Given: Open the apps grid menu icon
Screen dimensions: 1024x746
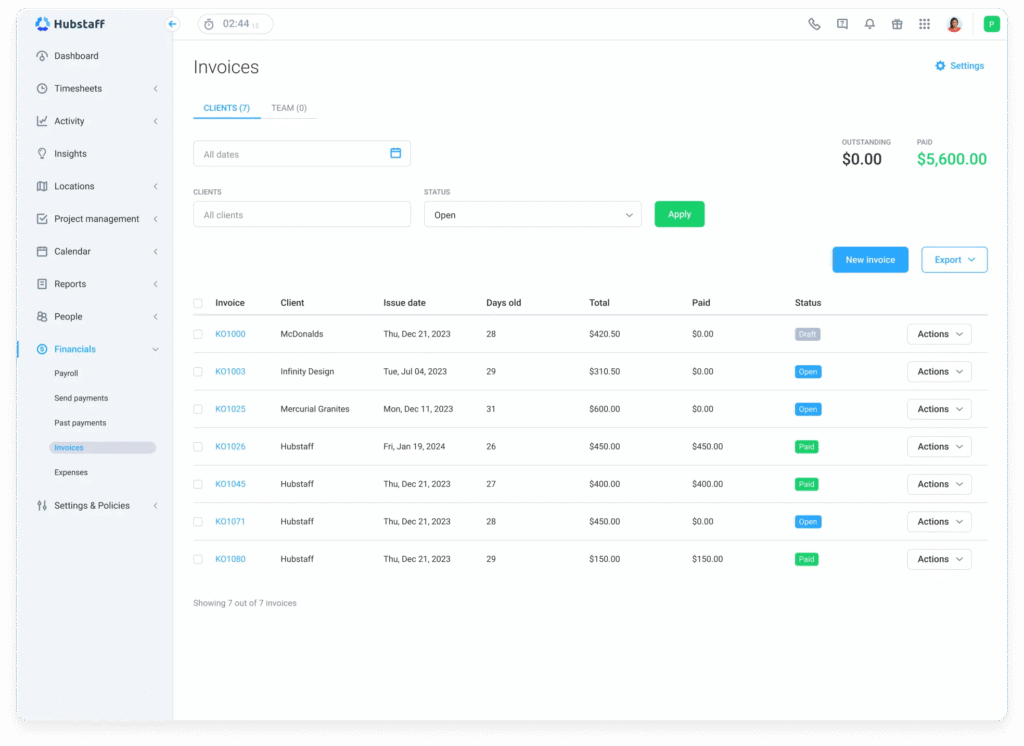Looking at the screenshot, I should tap(924, 24).
